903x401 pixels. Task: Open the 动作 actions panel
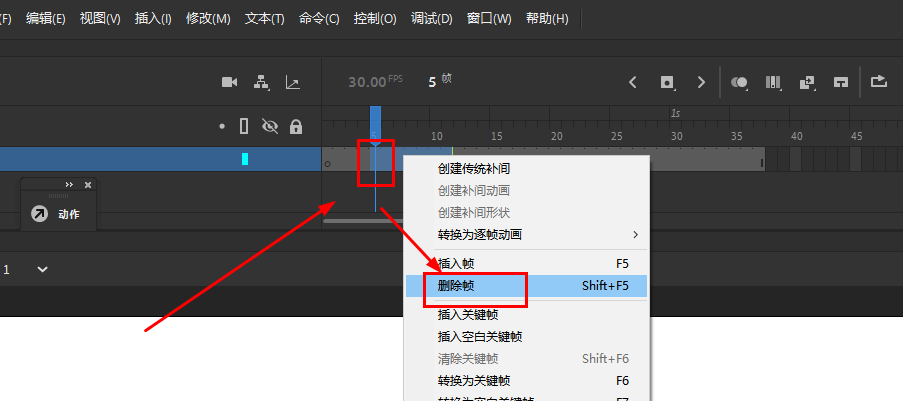click(x=56, y=214)
